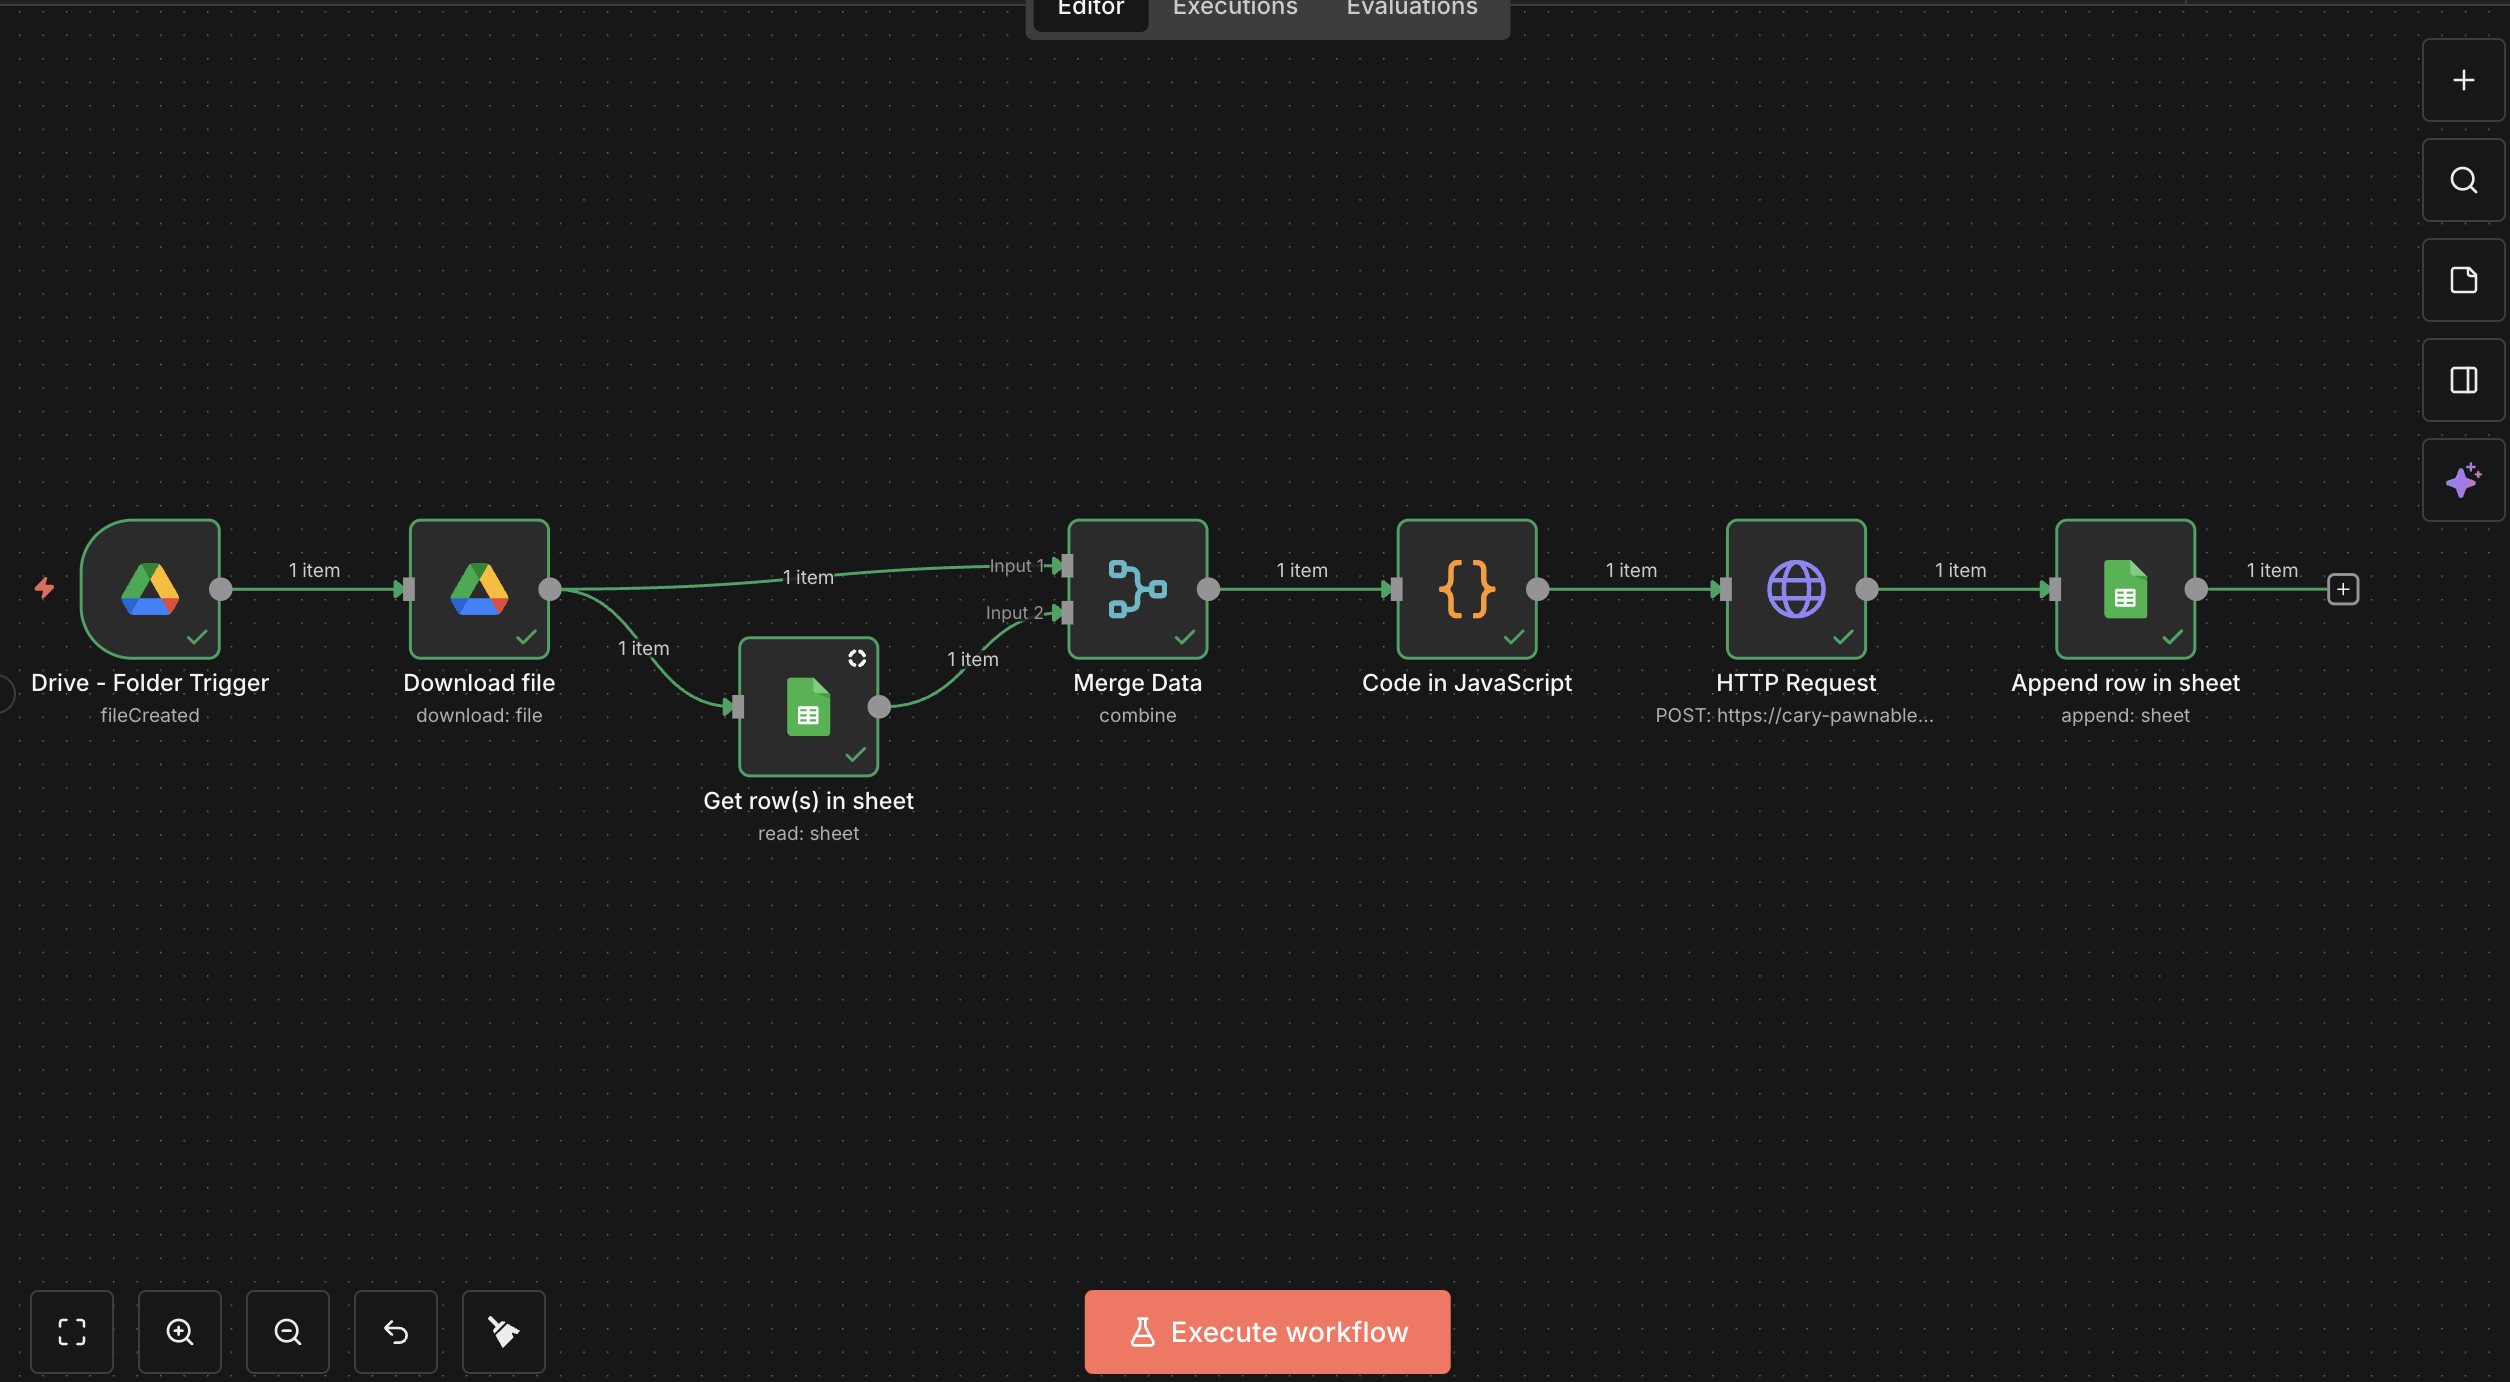Click the plus button to add node
Image resolution: width=2510 pixels, height=1382 pixels.
[2463, 80]
